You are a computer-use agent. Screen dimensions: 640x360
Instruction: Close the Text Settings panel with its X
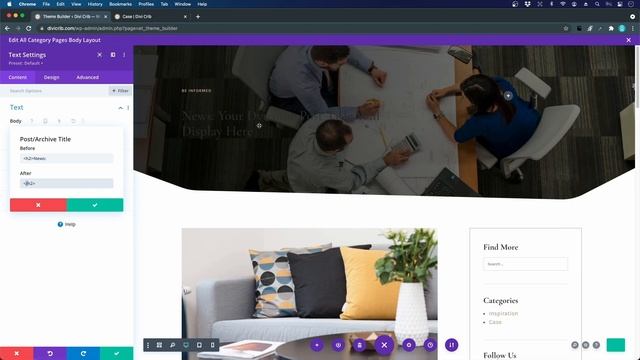pos(100,55)
